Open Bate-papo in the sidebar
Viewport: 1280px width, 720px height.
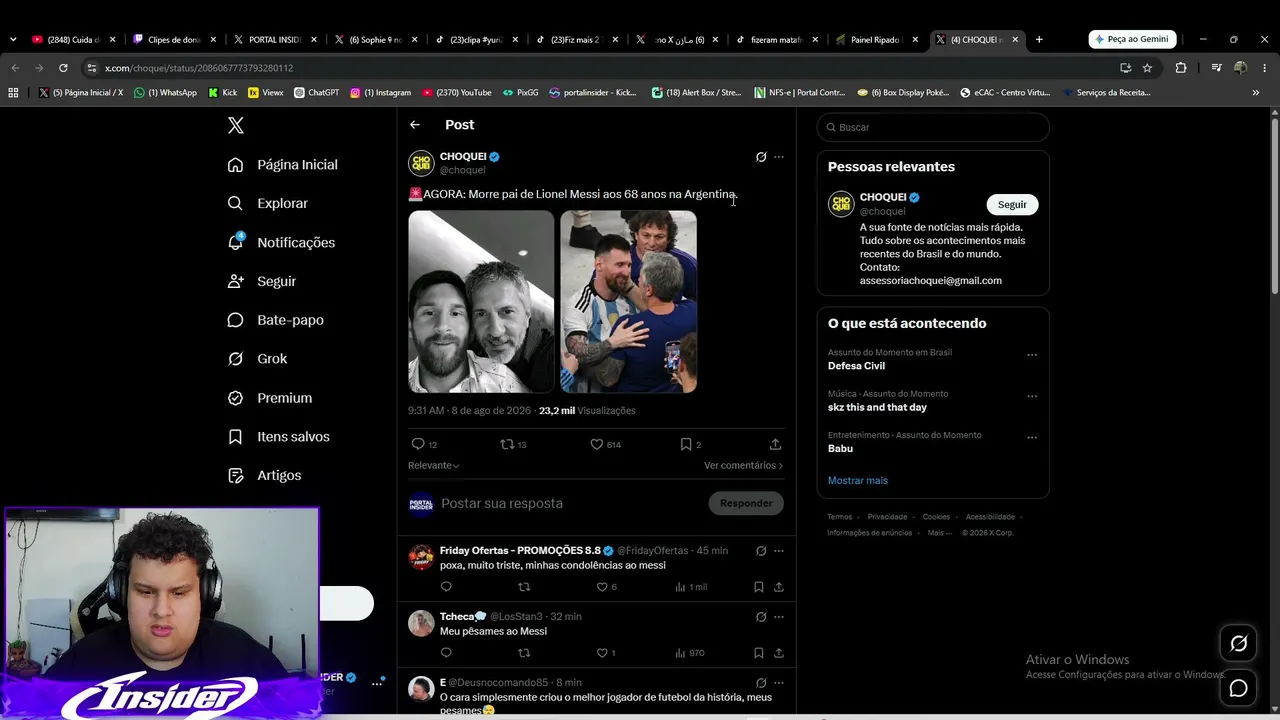[276, 320]
